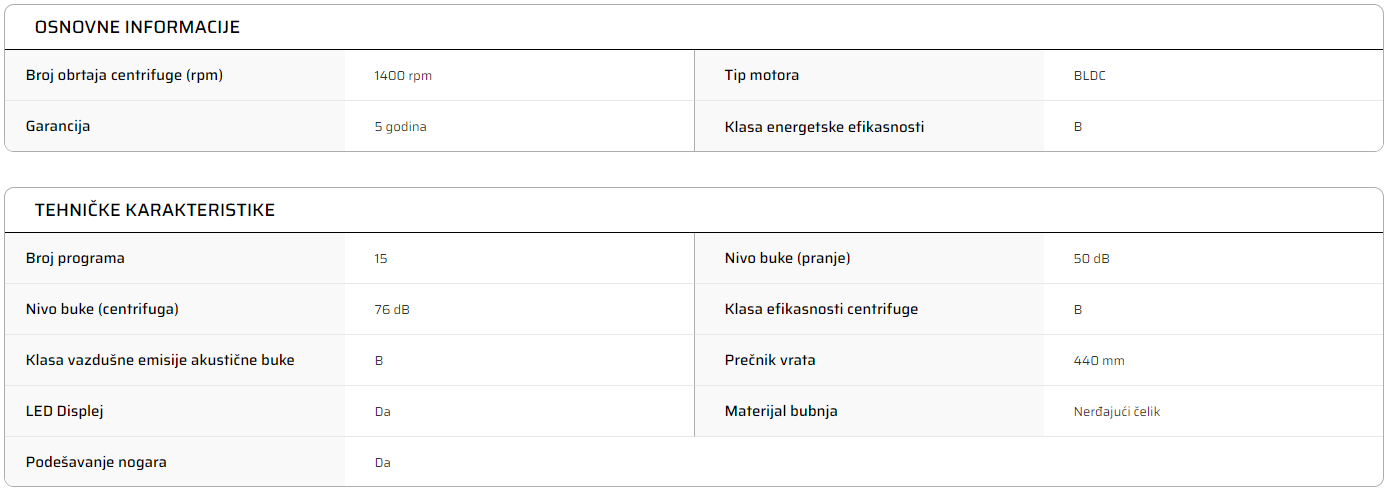
Task: Select the value 15 for programs
Action: click(x=380, y=259)
